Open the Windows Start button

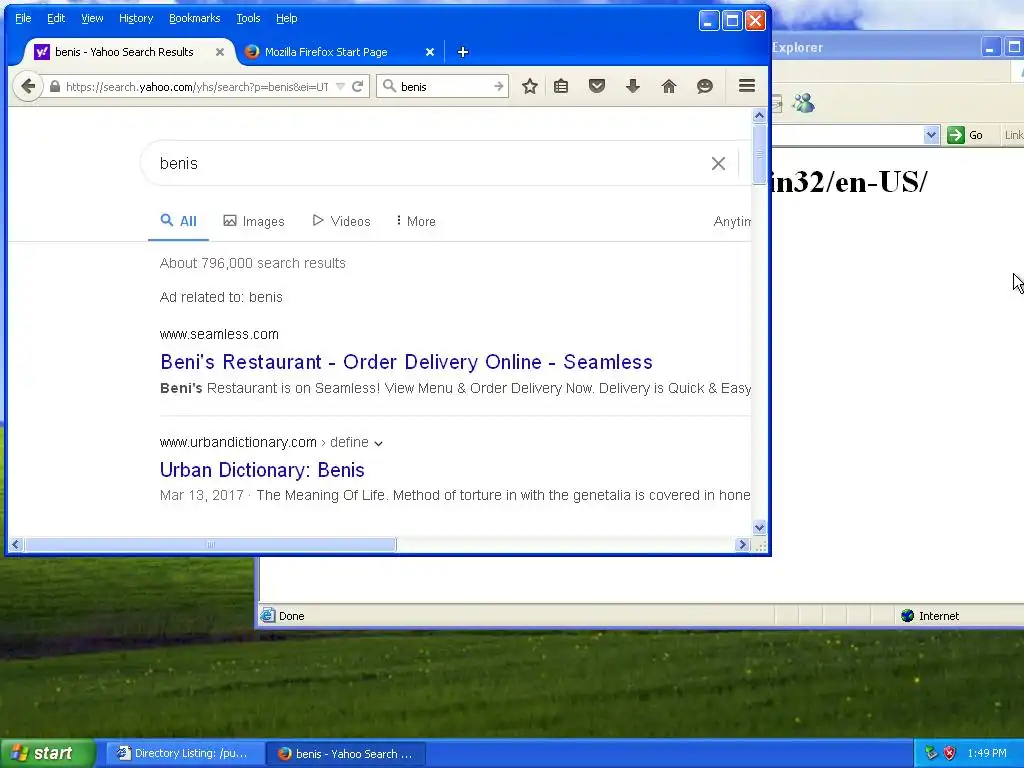pos(47,754)
